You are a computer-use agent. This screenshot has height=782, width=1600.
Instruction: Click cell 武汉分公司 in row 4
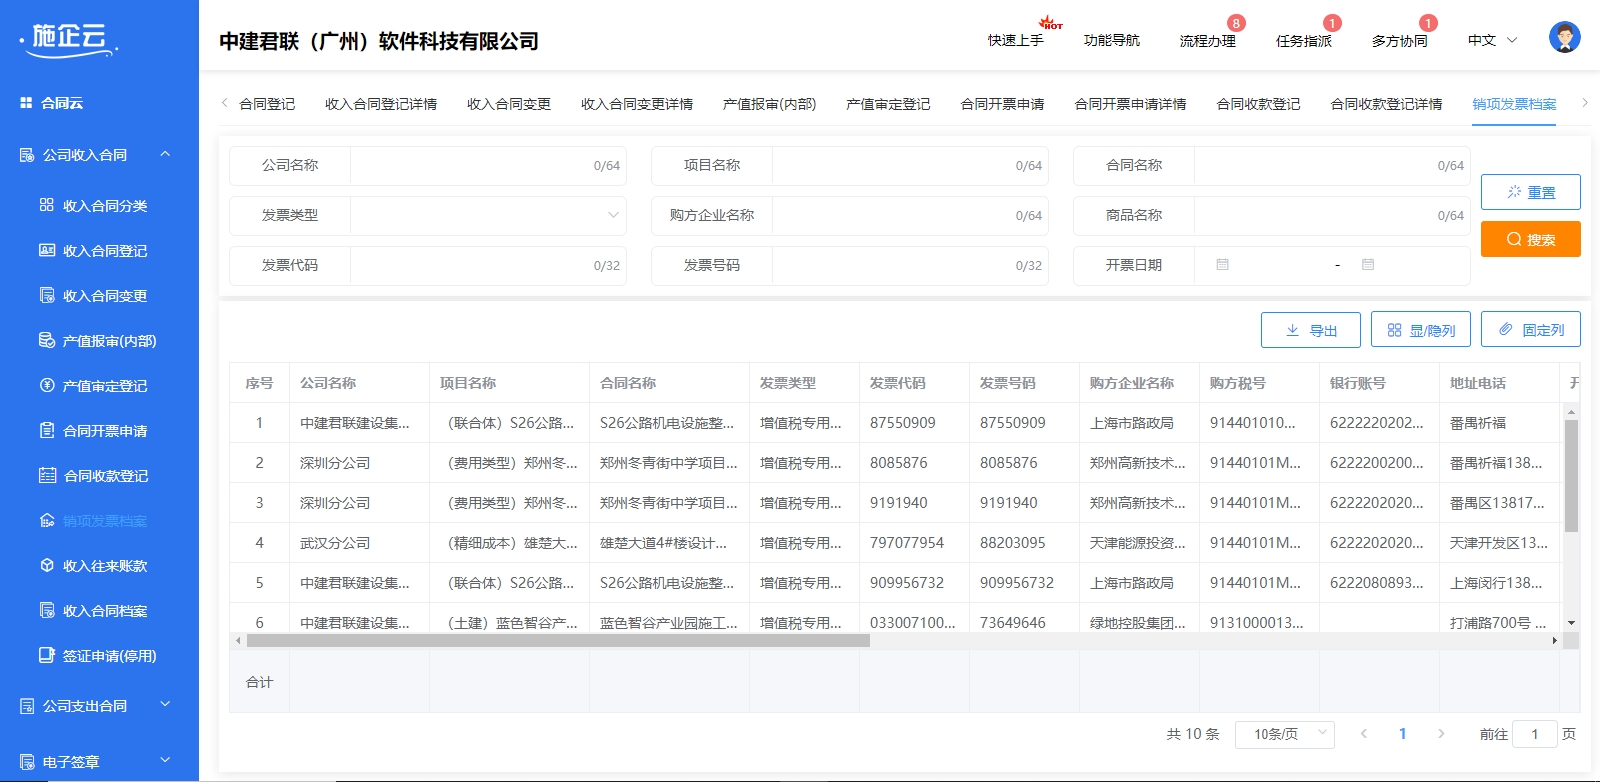[335, 543]
